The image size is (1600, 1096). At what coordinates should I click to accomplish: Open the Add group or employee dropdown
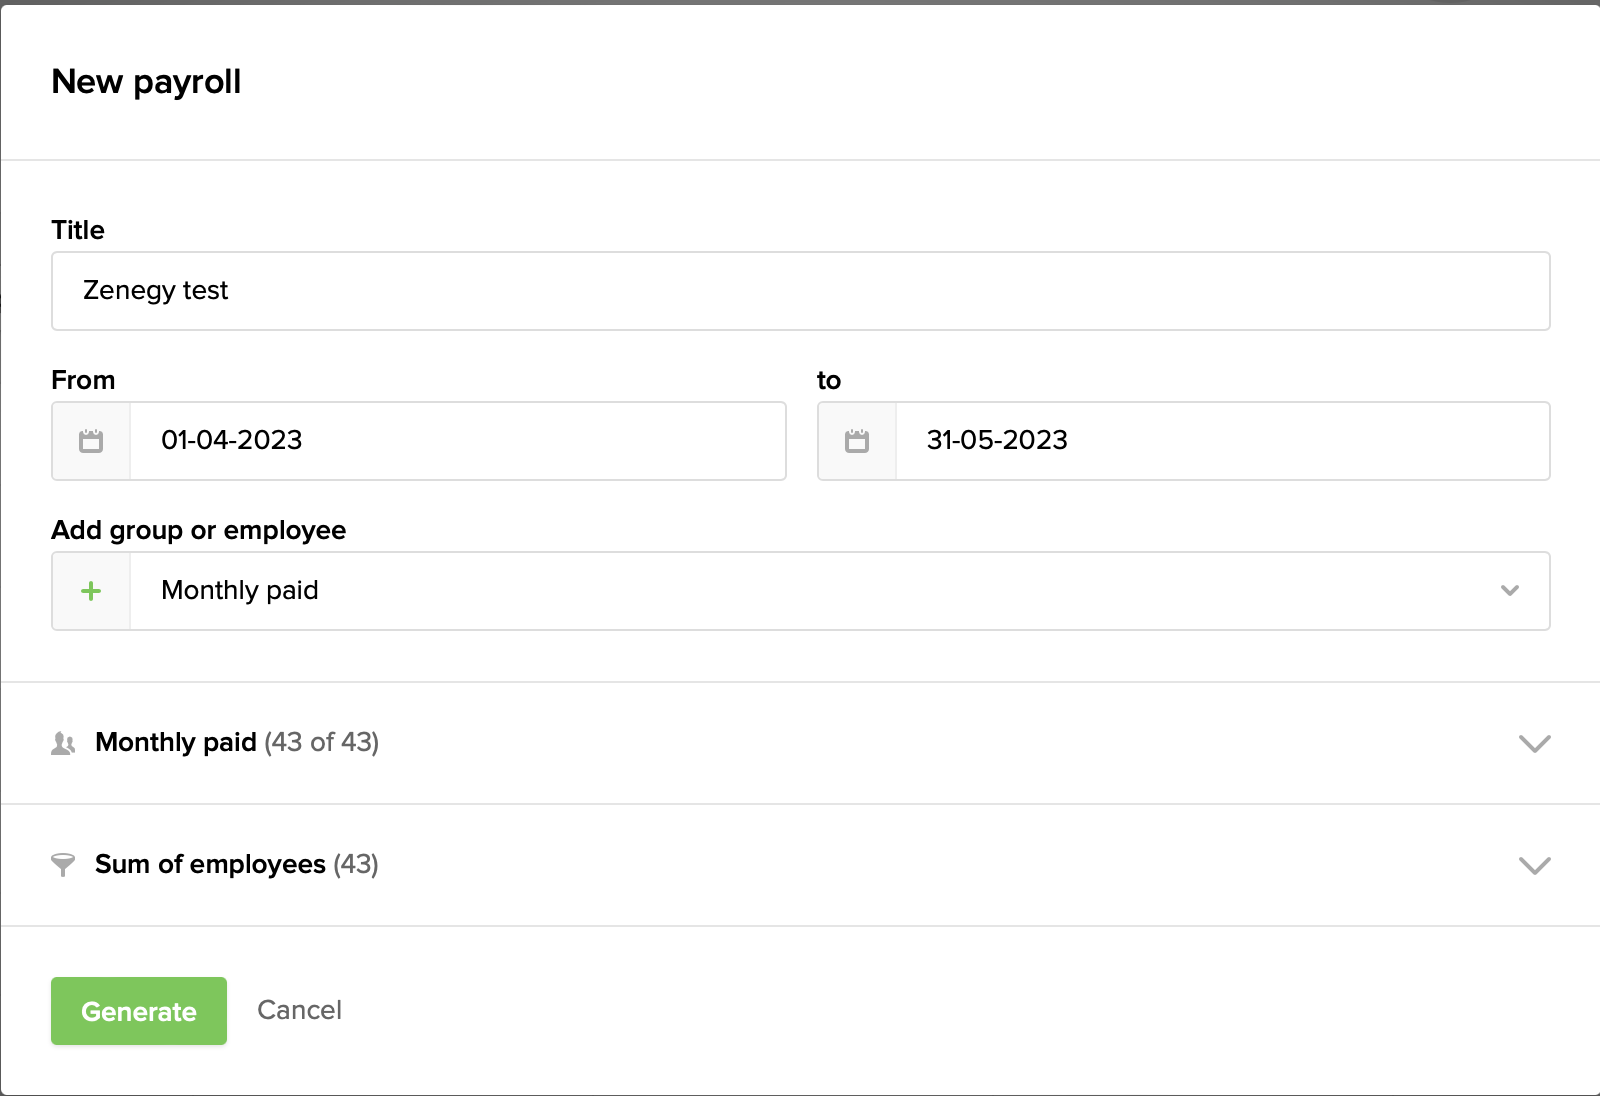[1510, 591]
